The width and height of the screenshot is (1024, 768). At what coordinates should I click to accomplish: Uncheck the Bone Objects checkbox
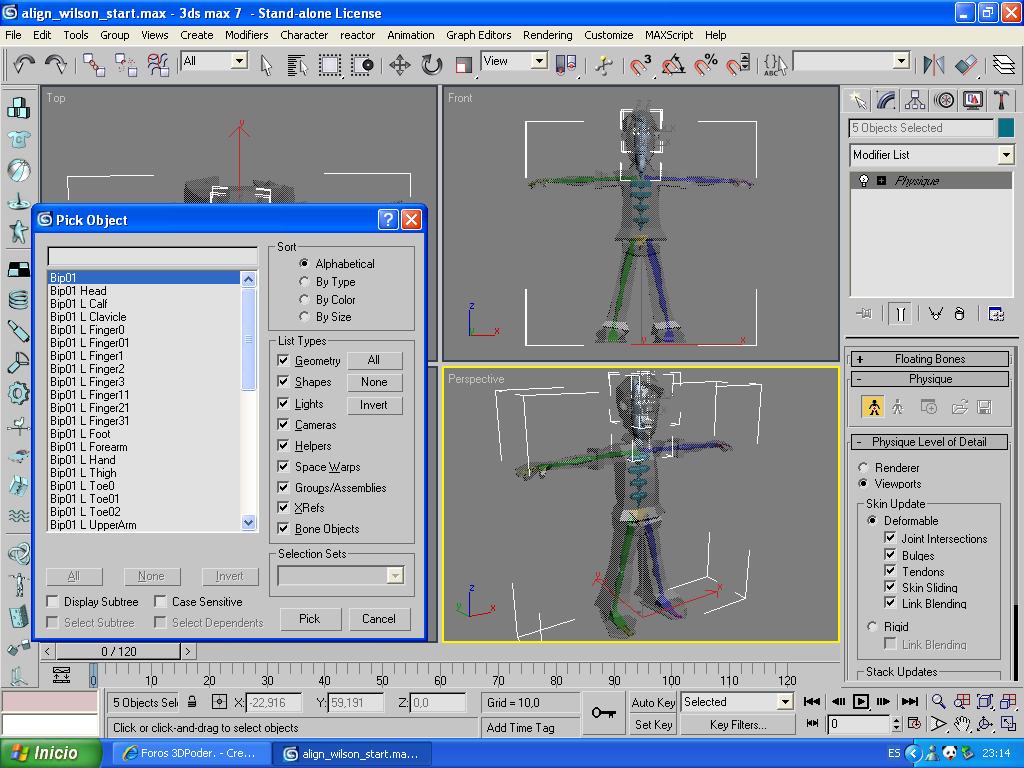pos(283,528)
